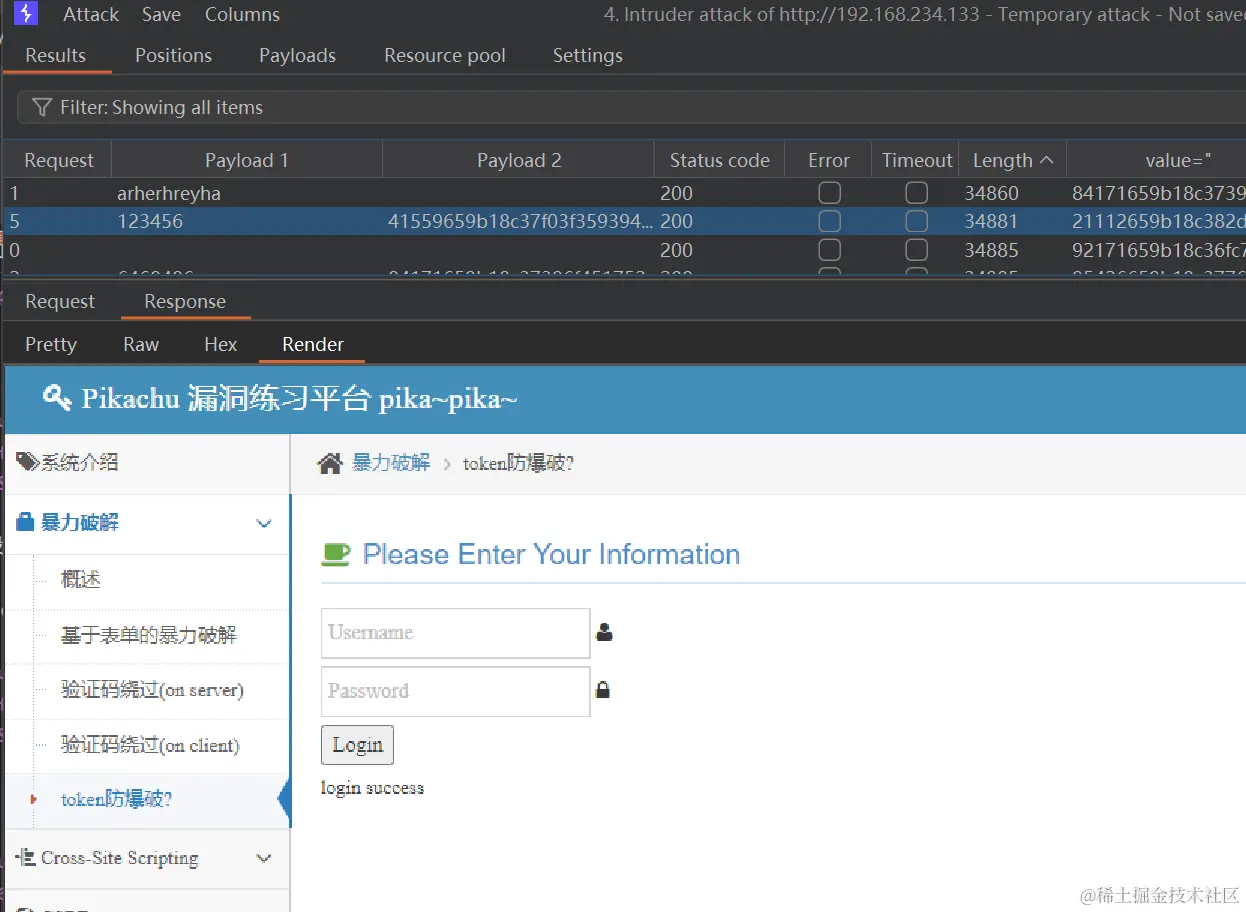Toggle Timeout checkbox for request 1

(916, 193)
